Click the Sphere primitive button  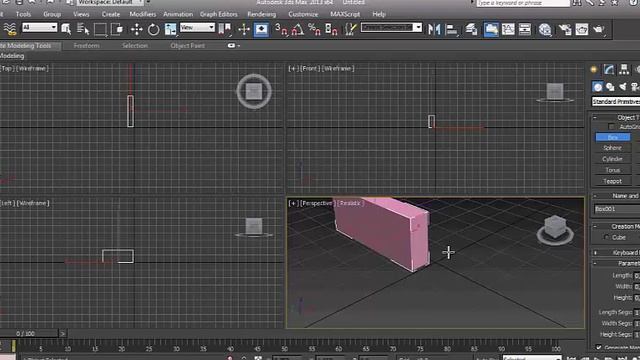613,148
